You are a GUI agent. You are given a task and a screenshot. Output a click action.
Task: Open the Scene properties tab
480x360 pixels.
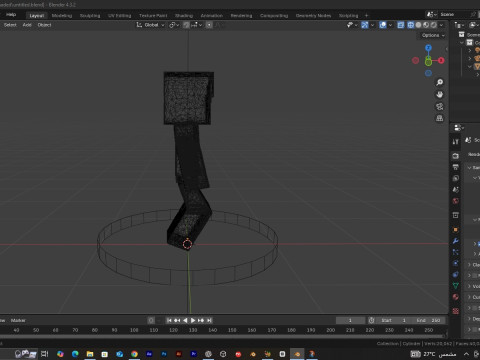[x=456, y=190]
